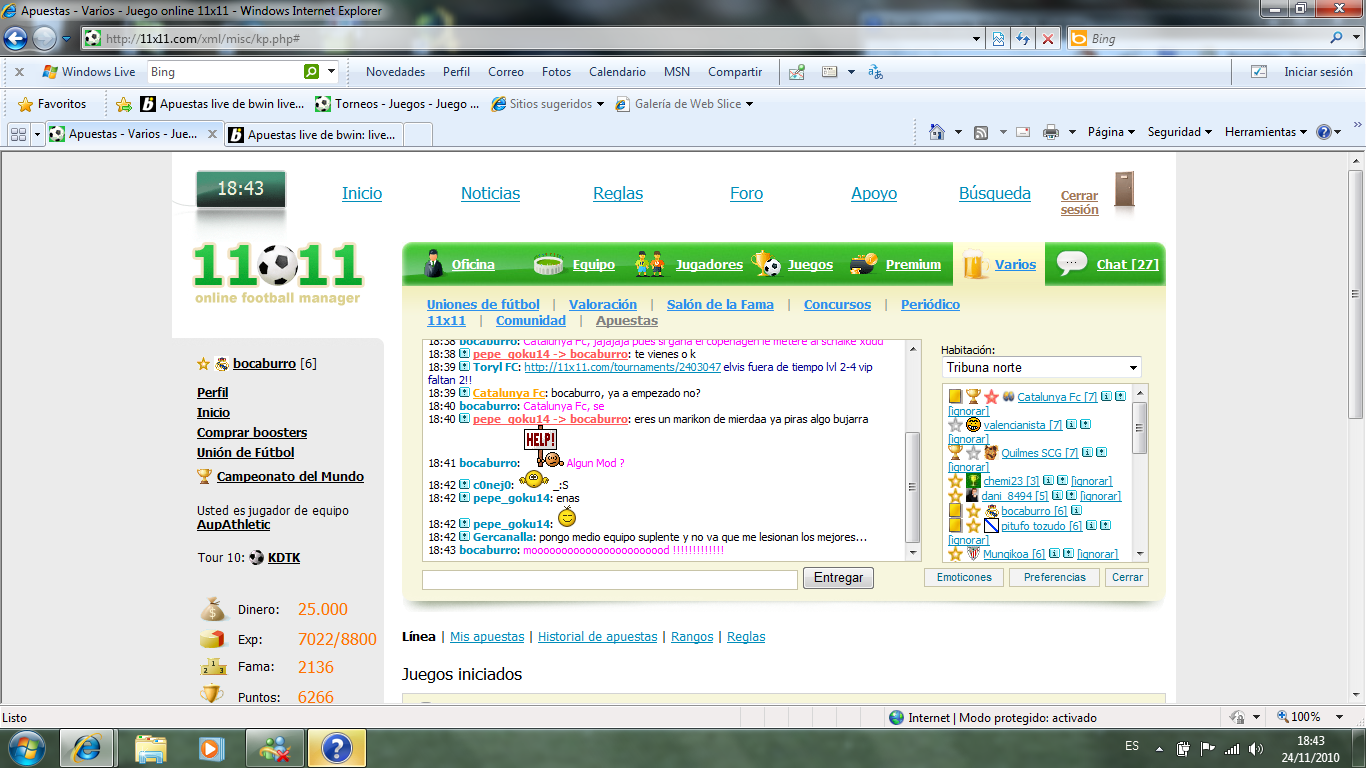Image resolution: width=1366 pixels, height=768 pixels.
Task: Open the Seguridad dropdown menu
Action: (1179, 133)
